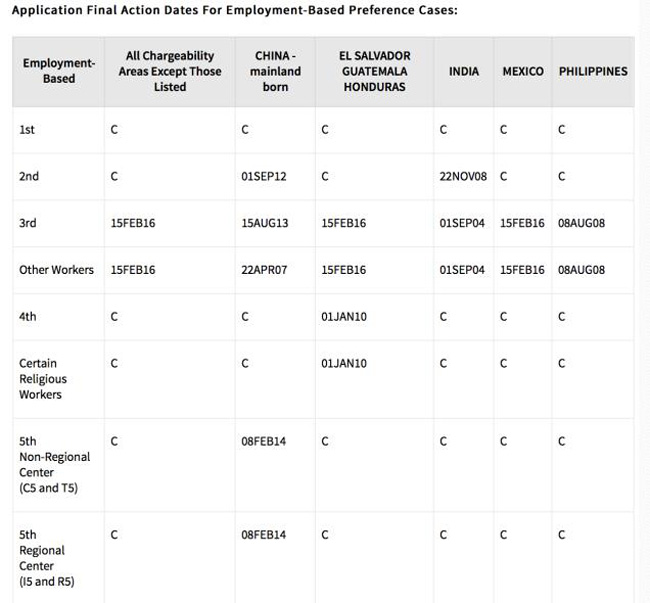Click the Philippines 08AUG08 date in 3rd row

pos(581,224)
